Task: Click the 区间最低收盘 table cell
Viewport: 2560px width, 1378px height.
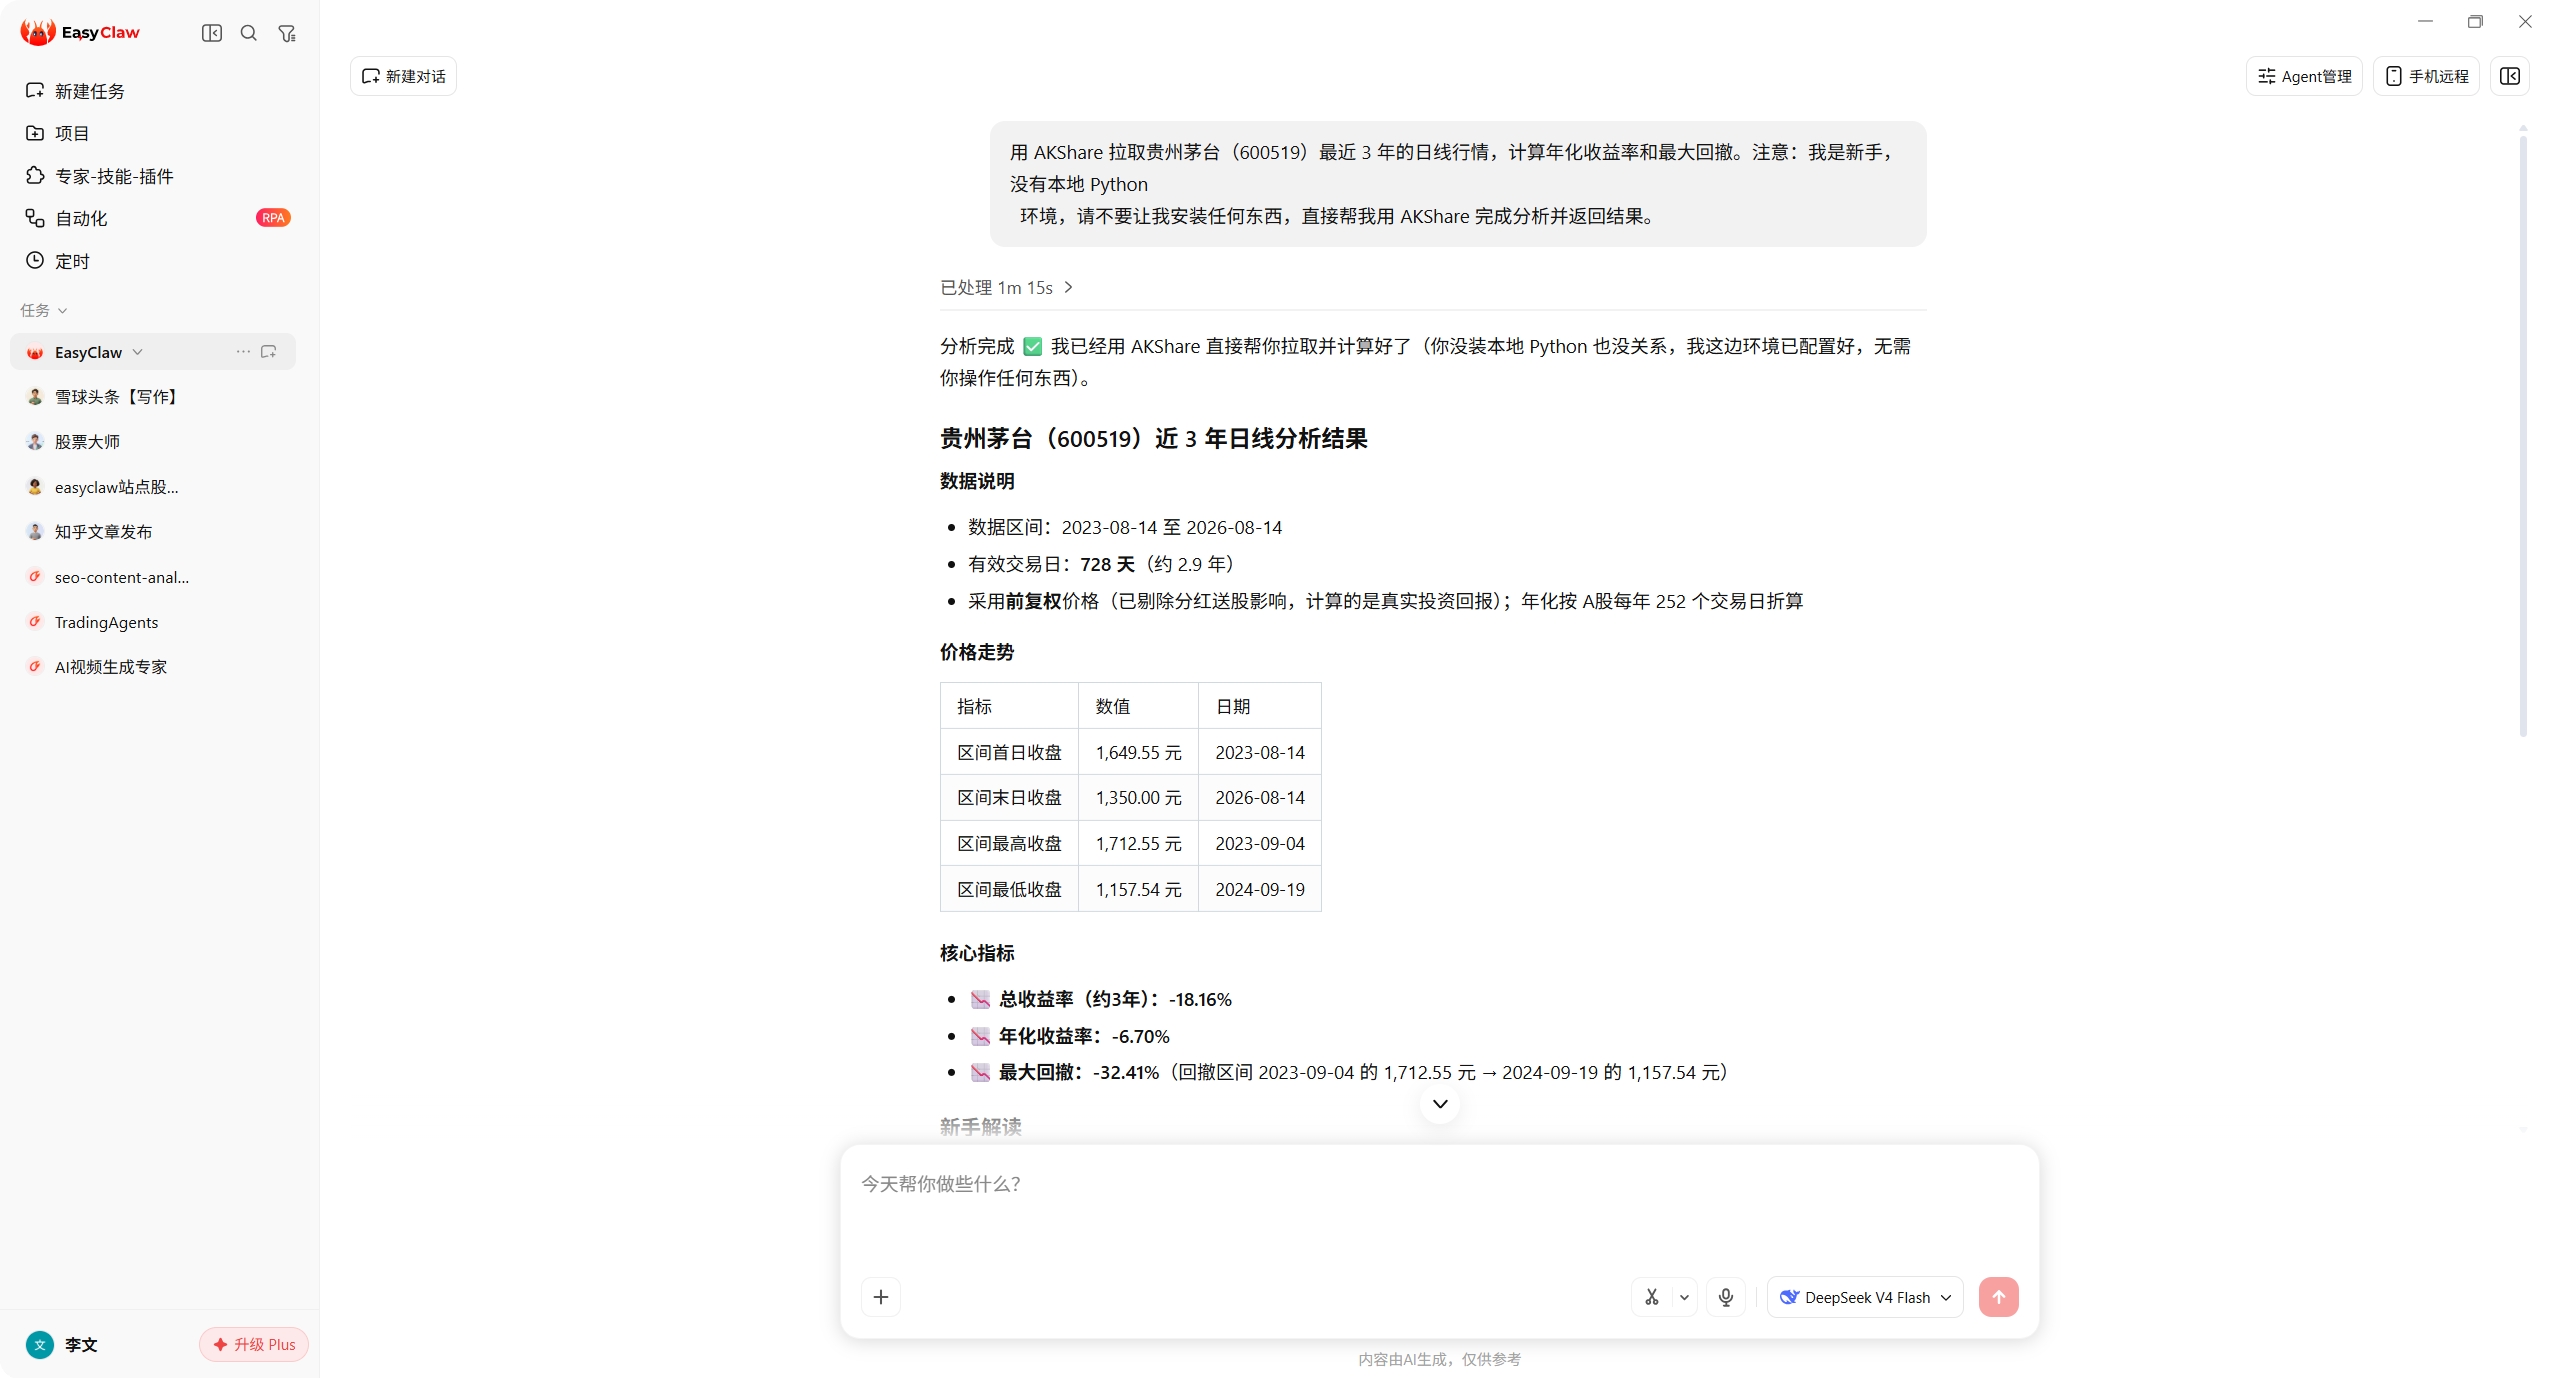Action: click(x=1009, y=889)
